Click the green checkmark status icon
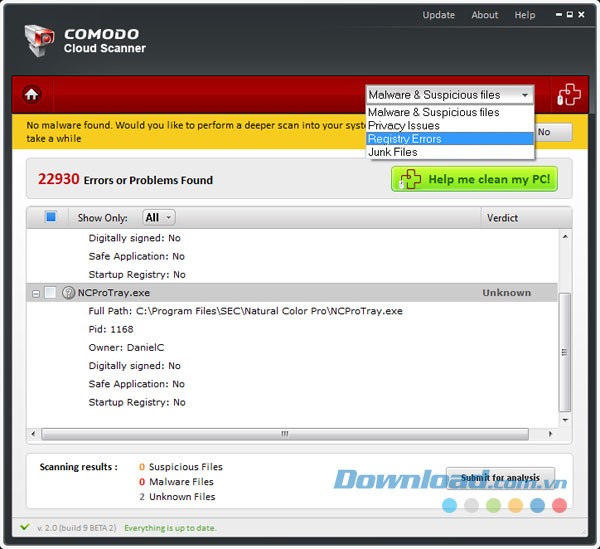Image resolution: width=600 pixels, height=549 pixels. click(25, 527)
